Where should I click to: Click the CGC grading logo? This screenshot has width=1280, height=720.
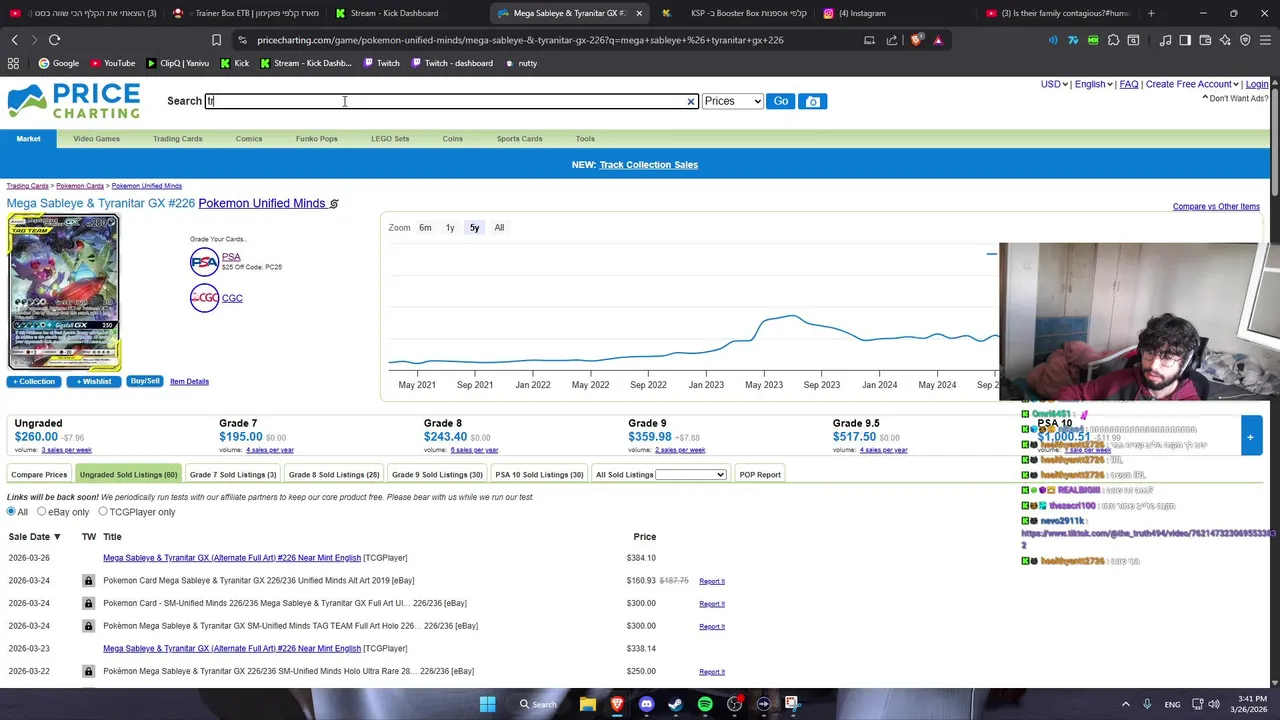click(204, 298)
